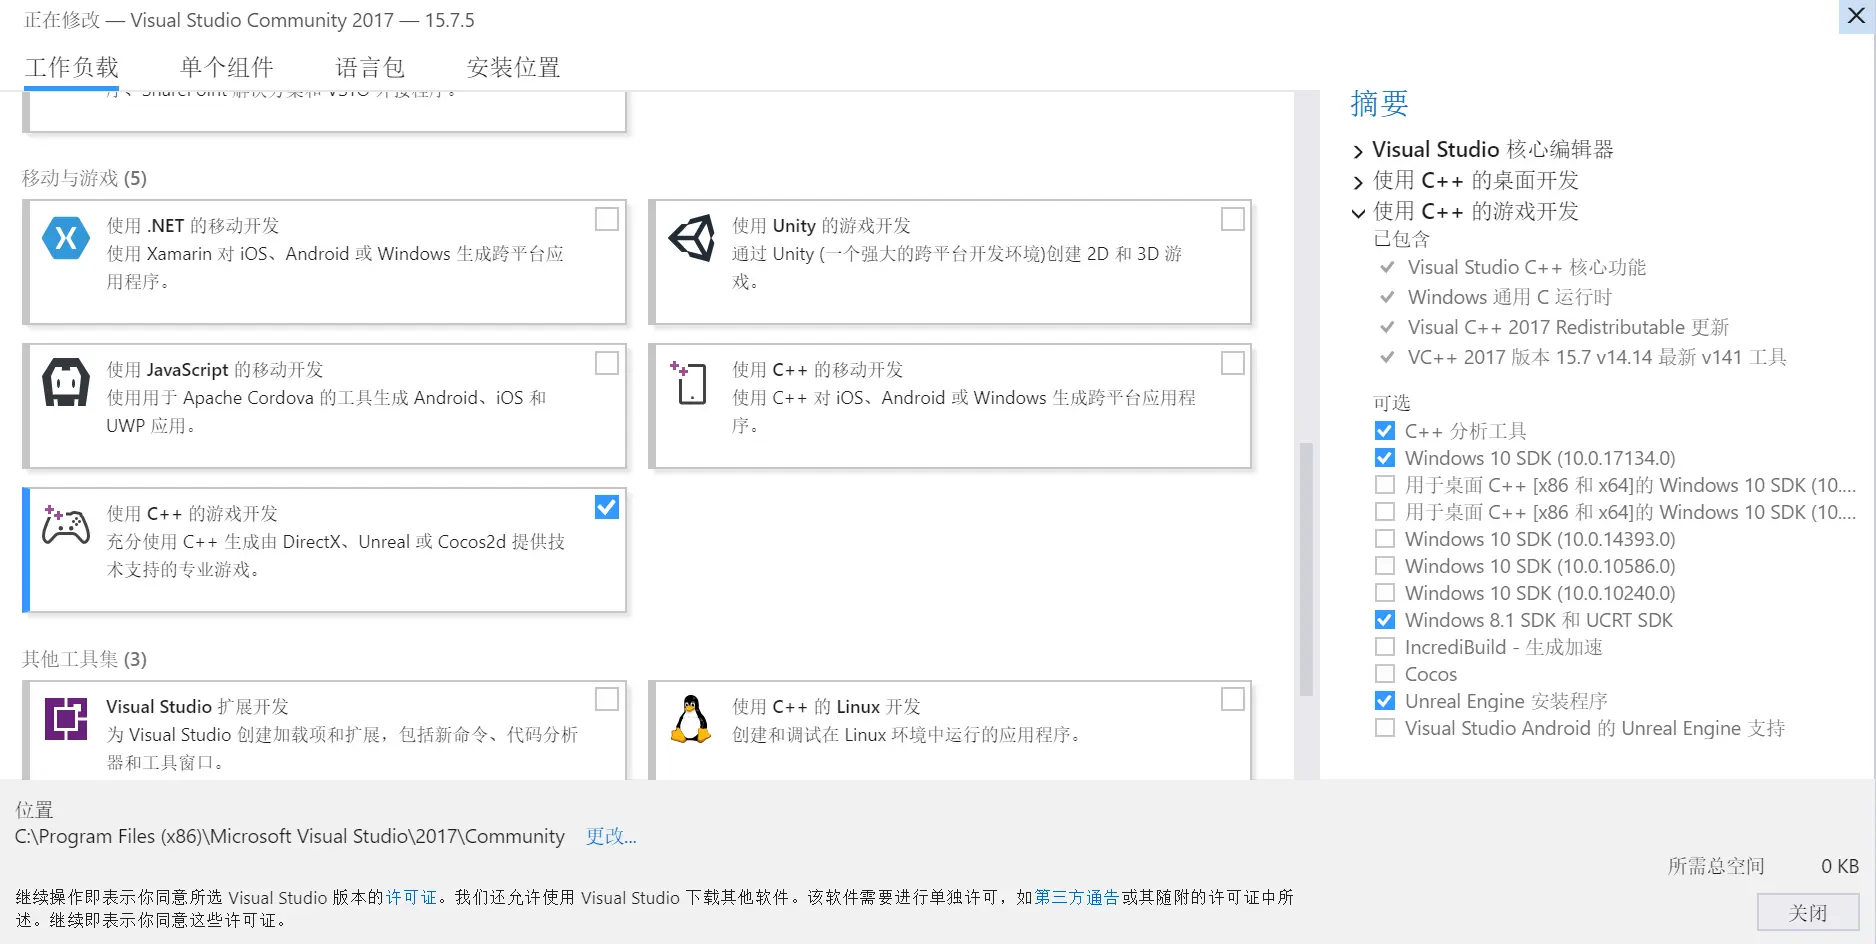This screenshot has width=1876, height=944.
Task: Check the Cocos optional component
Action: pyautogui.click(x=1385, y=674)
